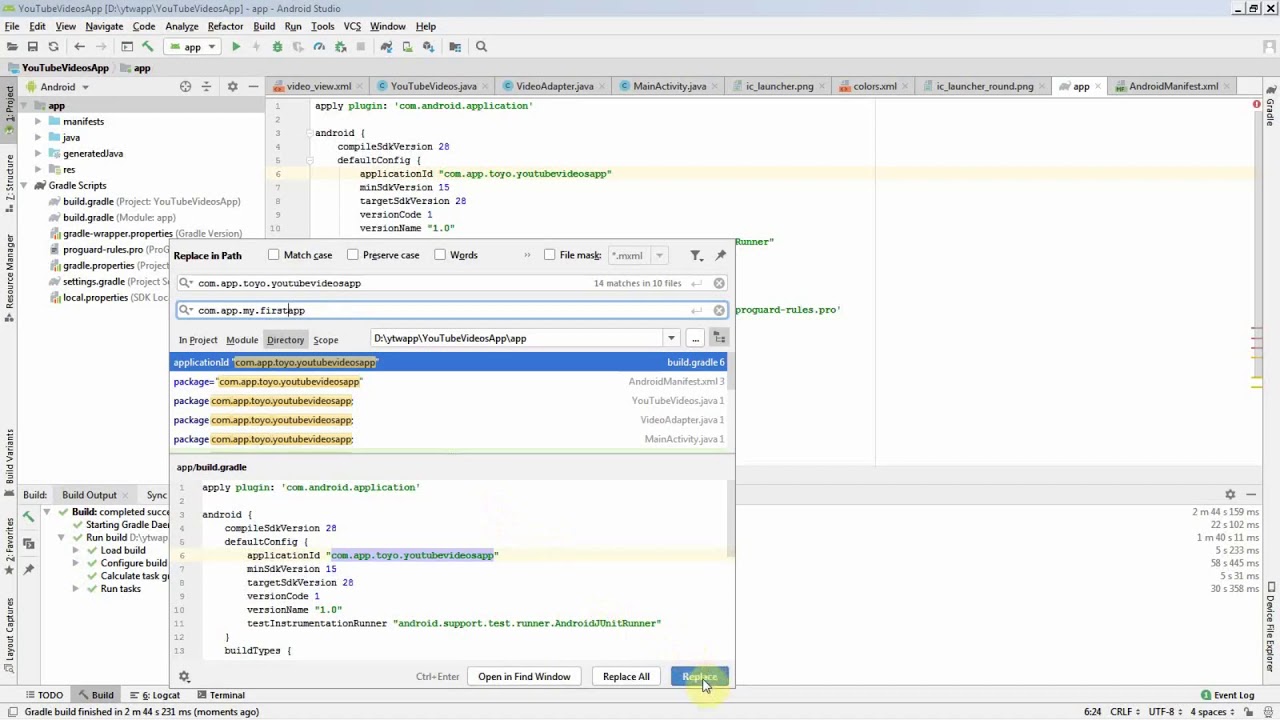Screen dimensions: 1280x720
Task: Expand the Run tasks node
Action: [75, 589]
